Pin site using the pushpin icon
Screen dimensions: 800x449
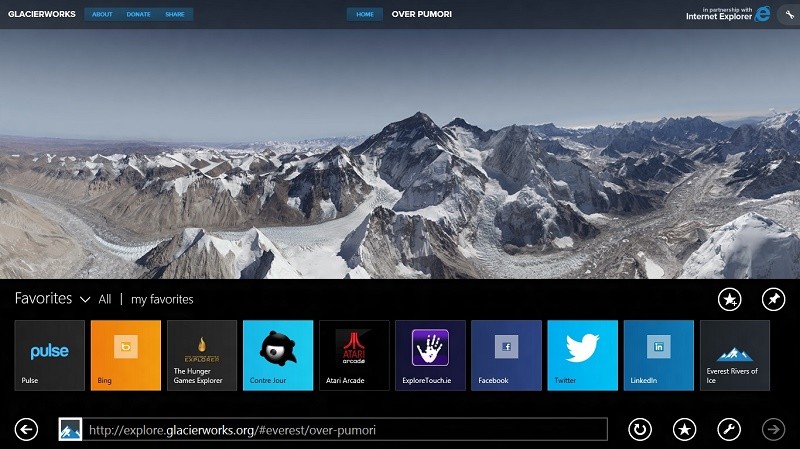773,299
